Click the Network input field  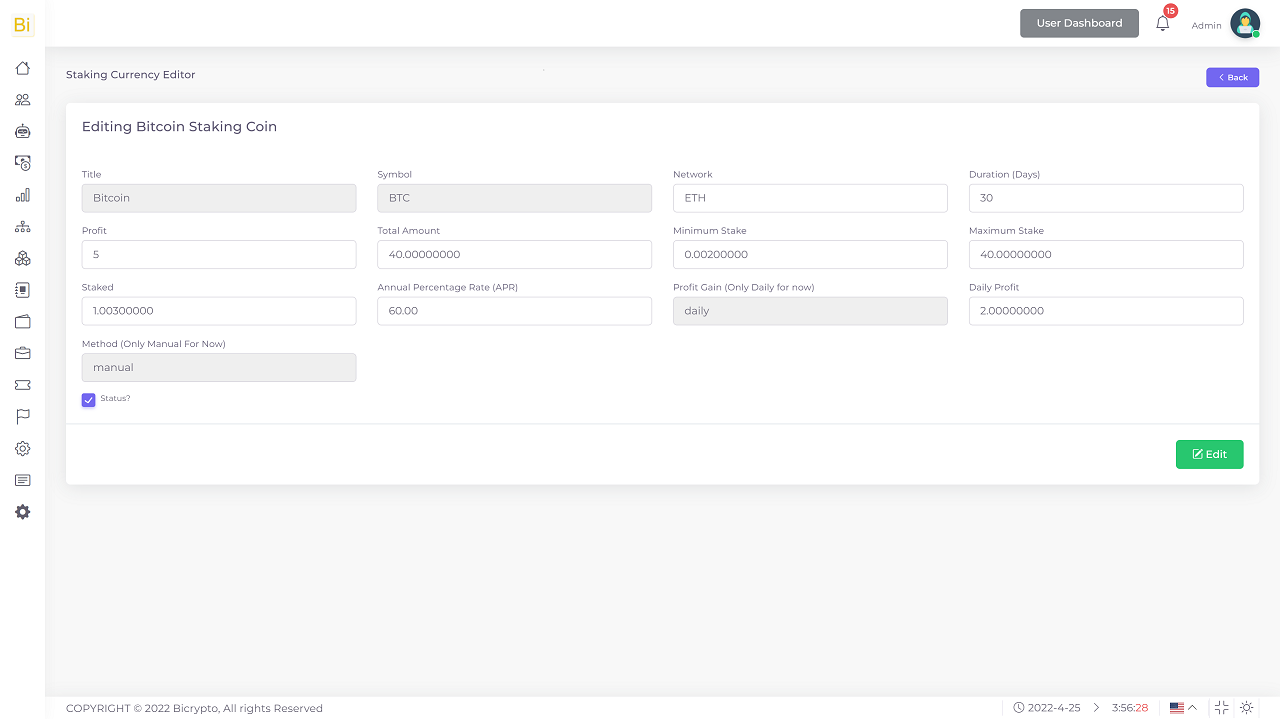point(810,198)
